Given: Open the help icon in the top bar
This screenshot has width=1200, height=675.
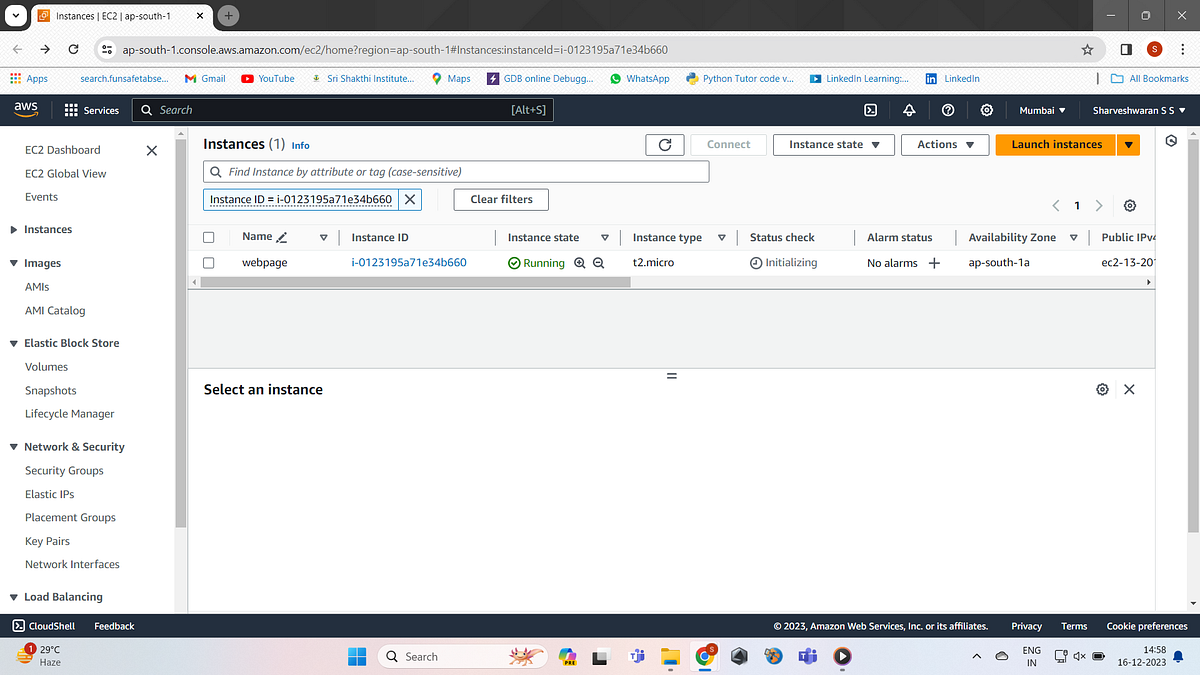Looking at the screenshot, I should coord(948,110).
